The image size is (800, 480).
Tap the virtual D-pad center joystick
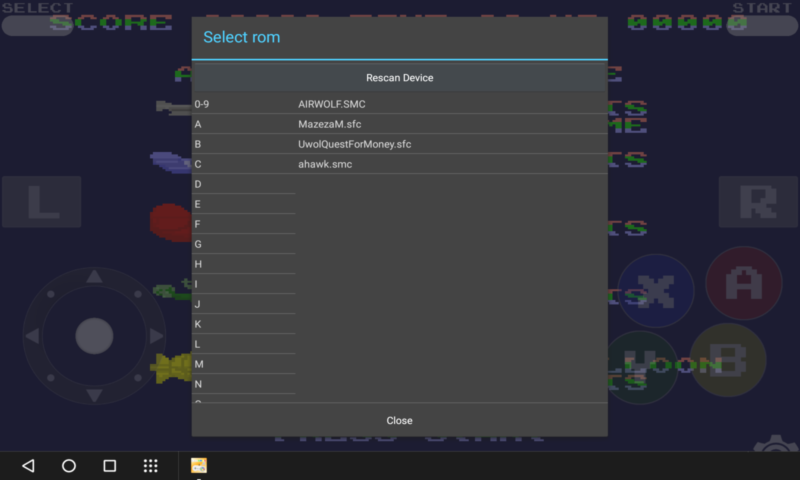[x=94, y=336]
